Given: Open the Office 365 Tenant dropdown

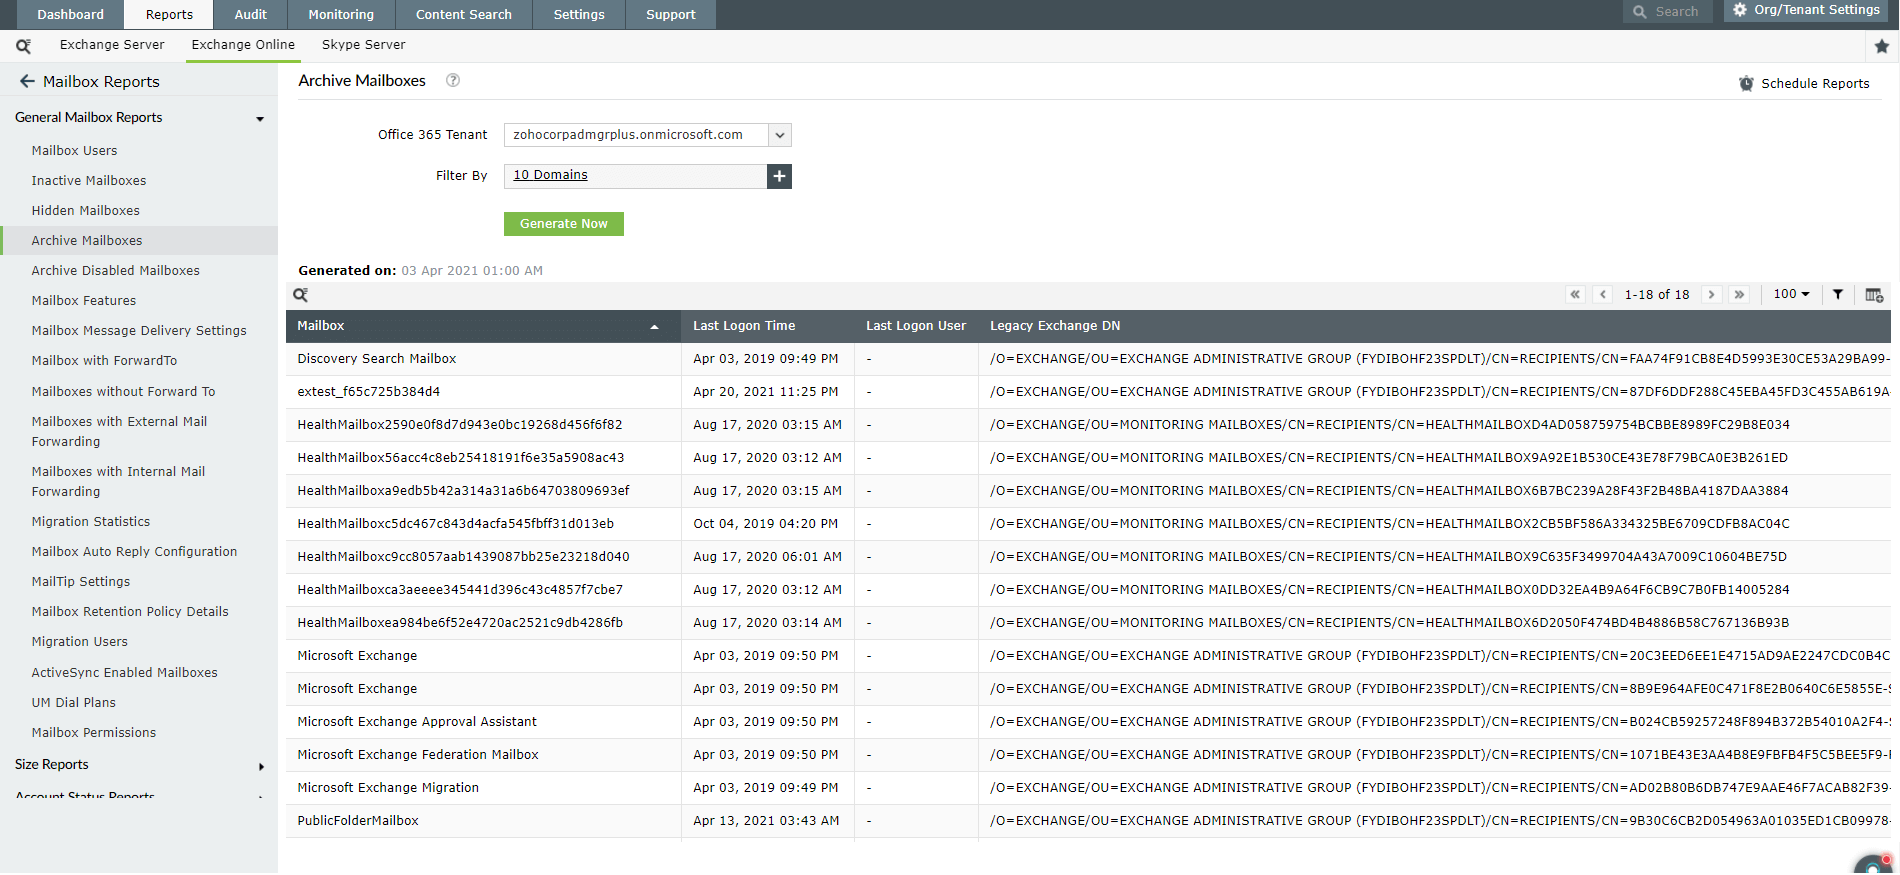Looking at the screenshot, I should 780,135.
